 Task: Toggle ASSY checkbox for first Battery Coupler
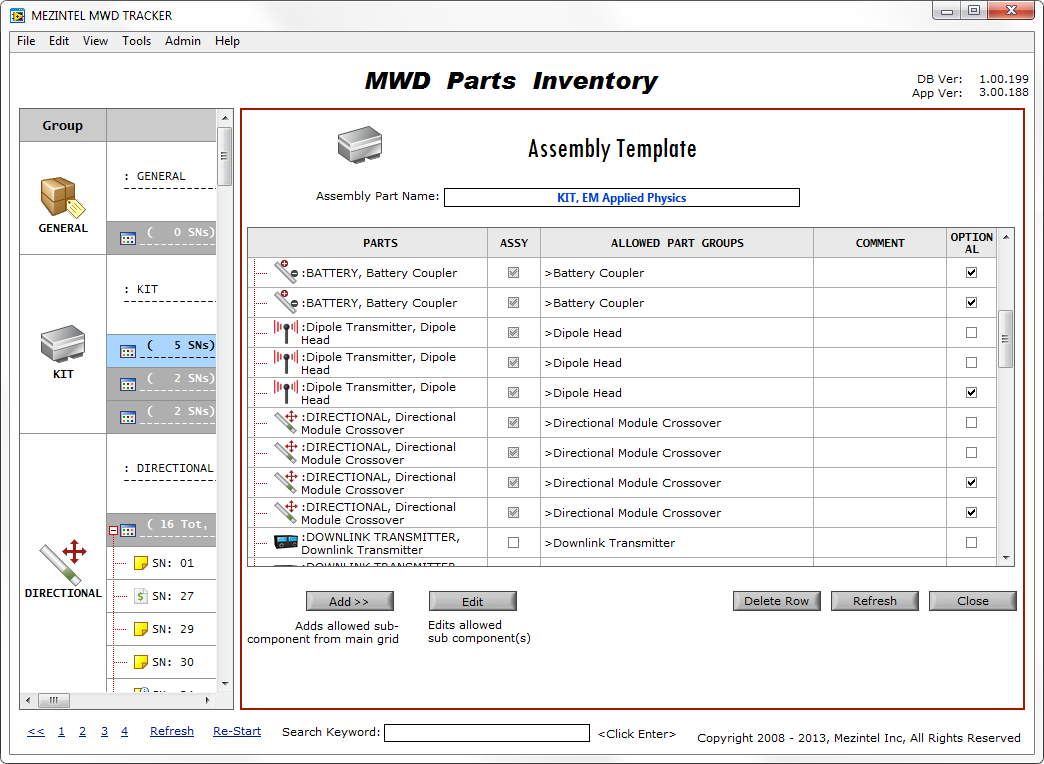pyautogui.click(x=513, y=272)
